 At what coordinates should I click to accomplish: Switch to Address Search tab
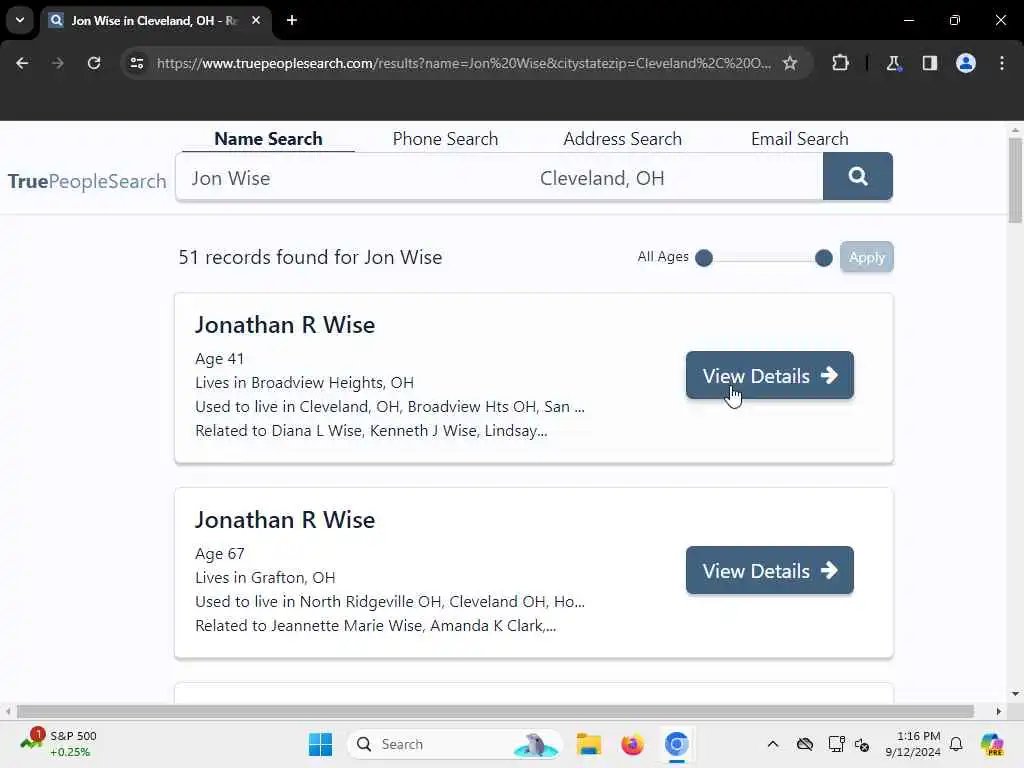(x=622, y=138)
